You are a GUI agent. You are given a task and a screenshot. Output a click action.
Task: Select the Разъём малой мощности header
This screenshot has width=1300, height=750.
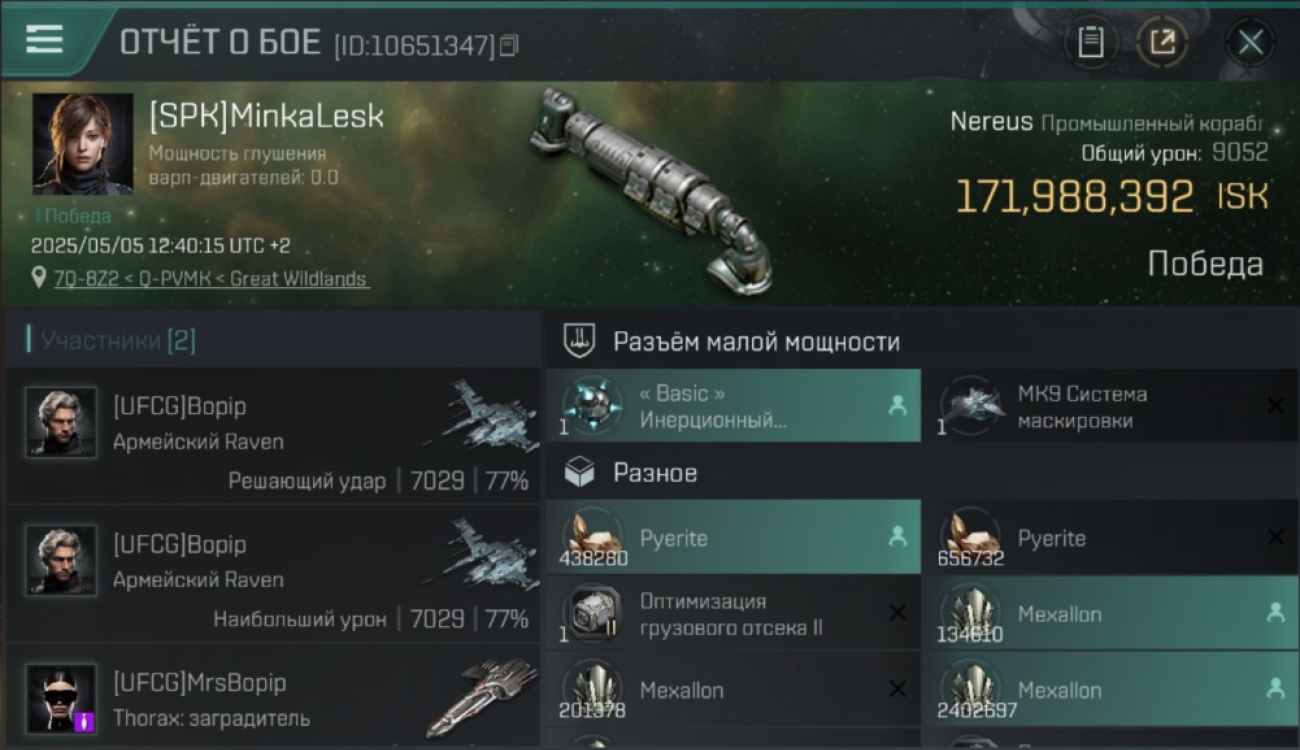(756, 341)
